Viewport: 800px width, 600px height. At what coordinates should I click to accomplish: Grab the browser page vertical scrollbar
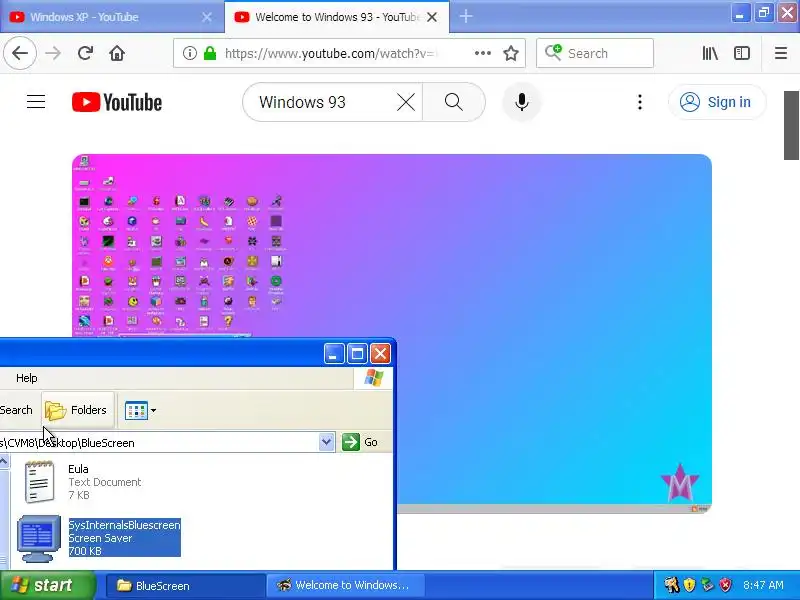[791, 126]
